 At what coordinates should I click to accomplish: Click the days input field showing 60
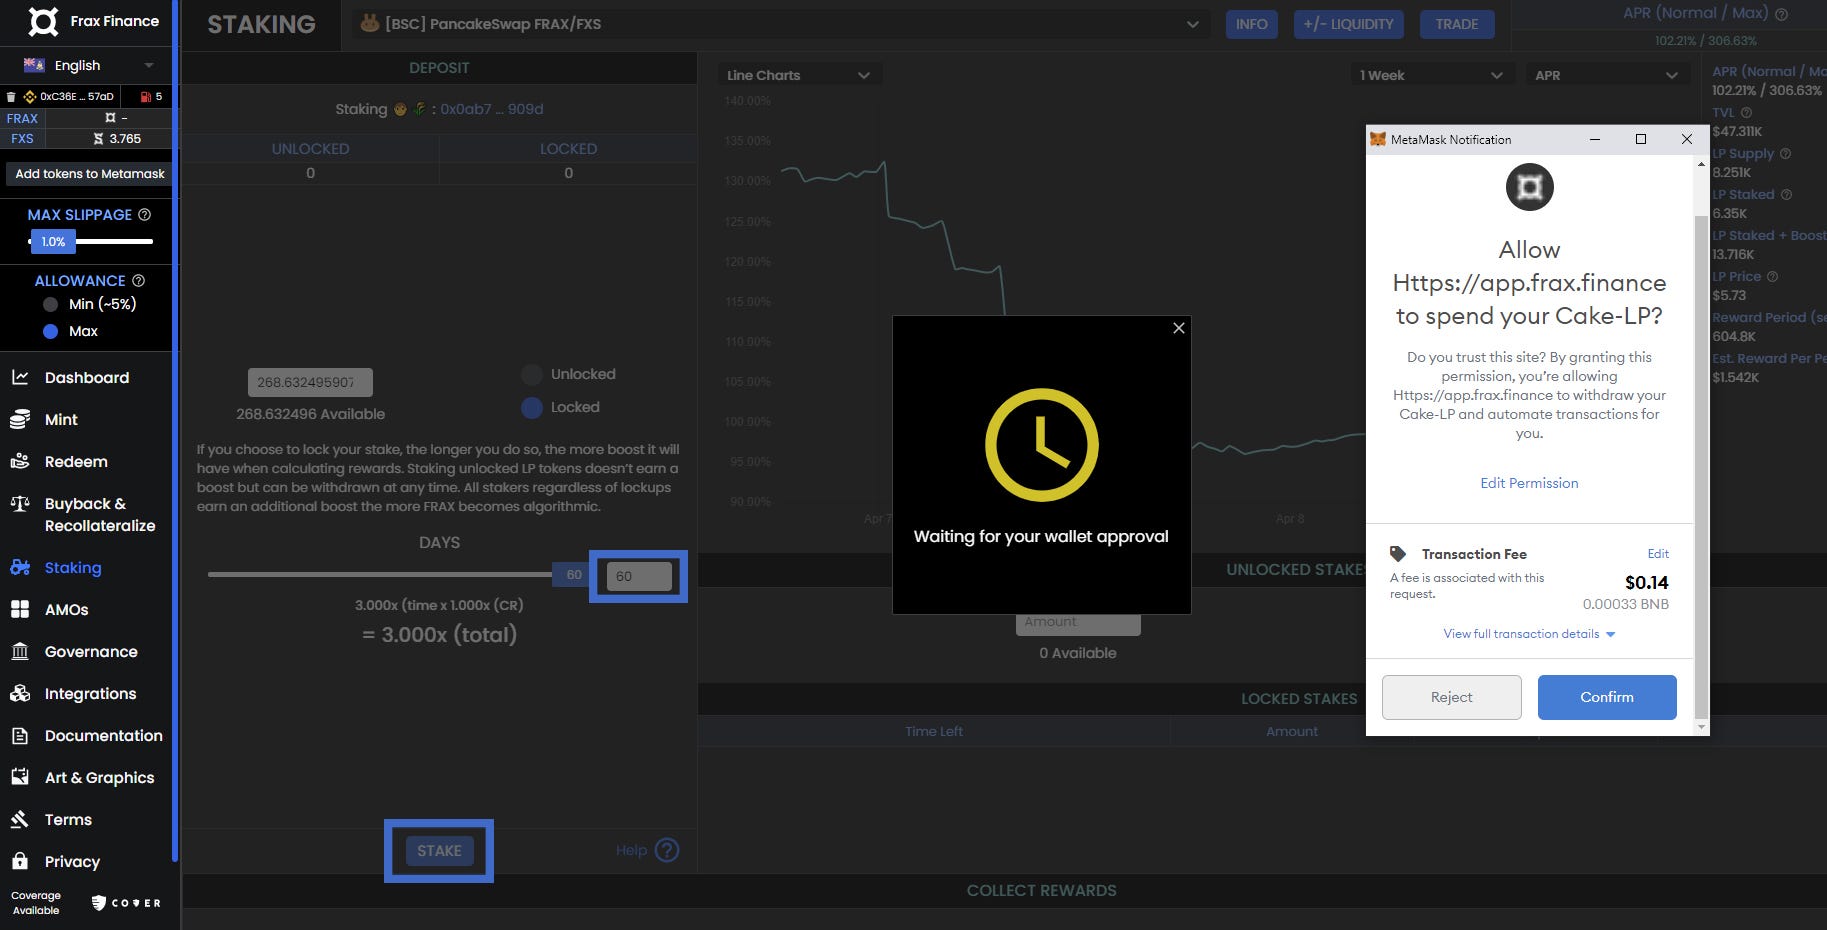(x=639, y=576)
